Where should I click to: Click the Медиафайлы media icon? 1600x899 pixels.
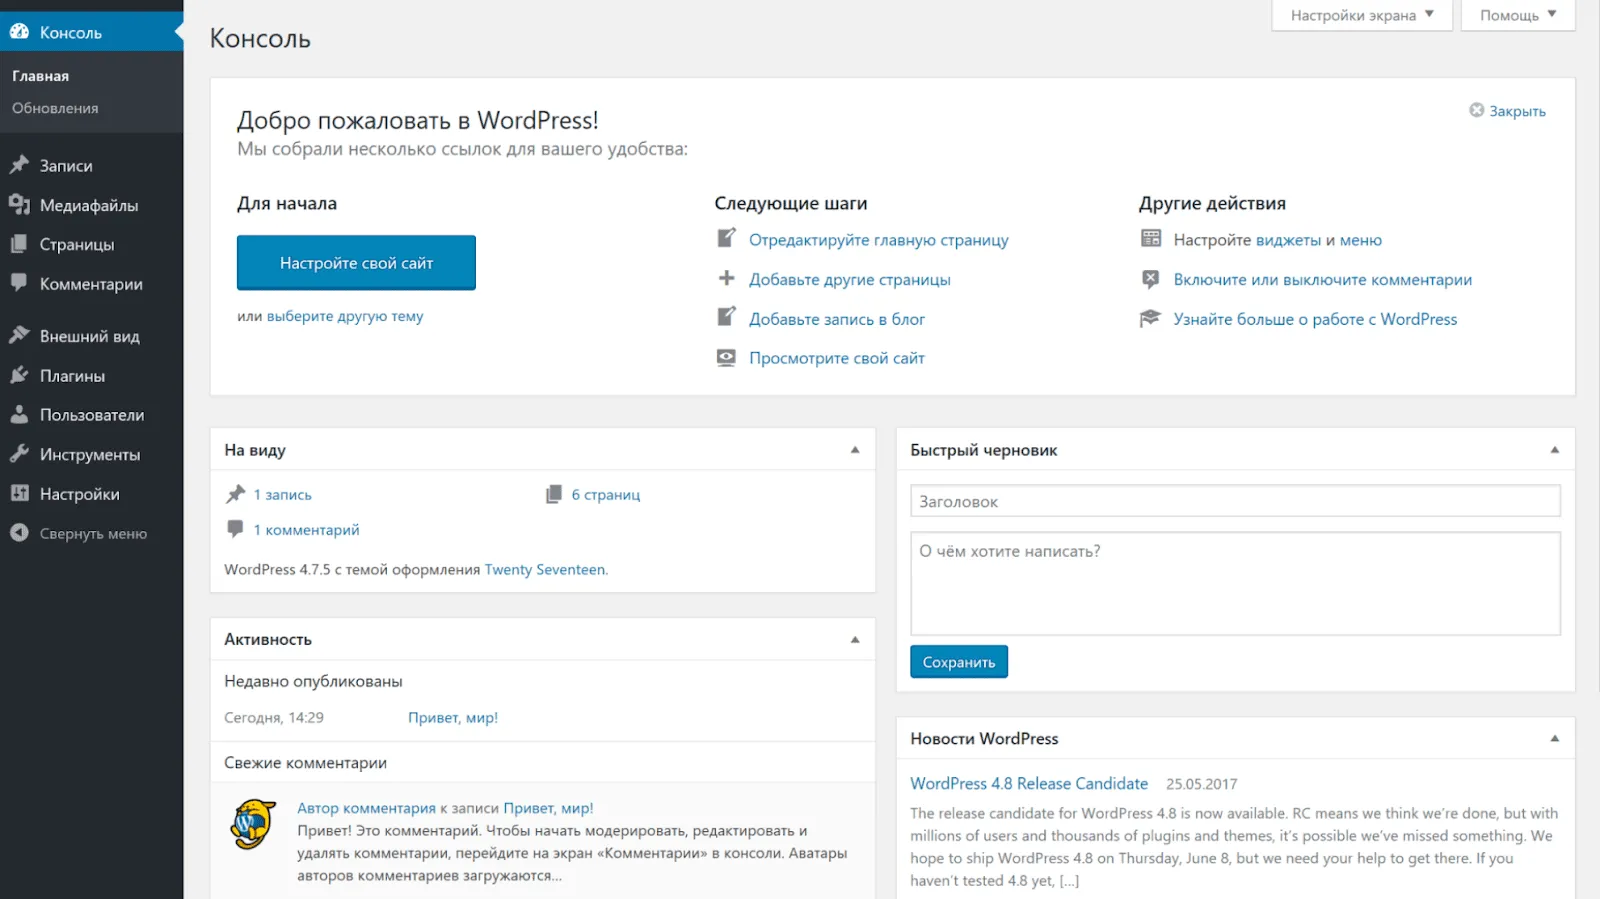[x=19, y=205]
